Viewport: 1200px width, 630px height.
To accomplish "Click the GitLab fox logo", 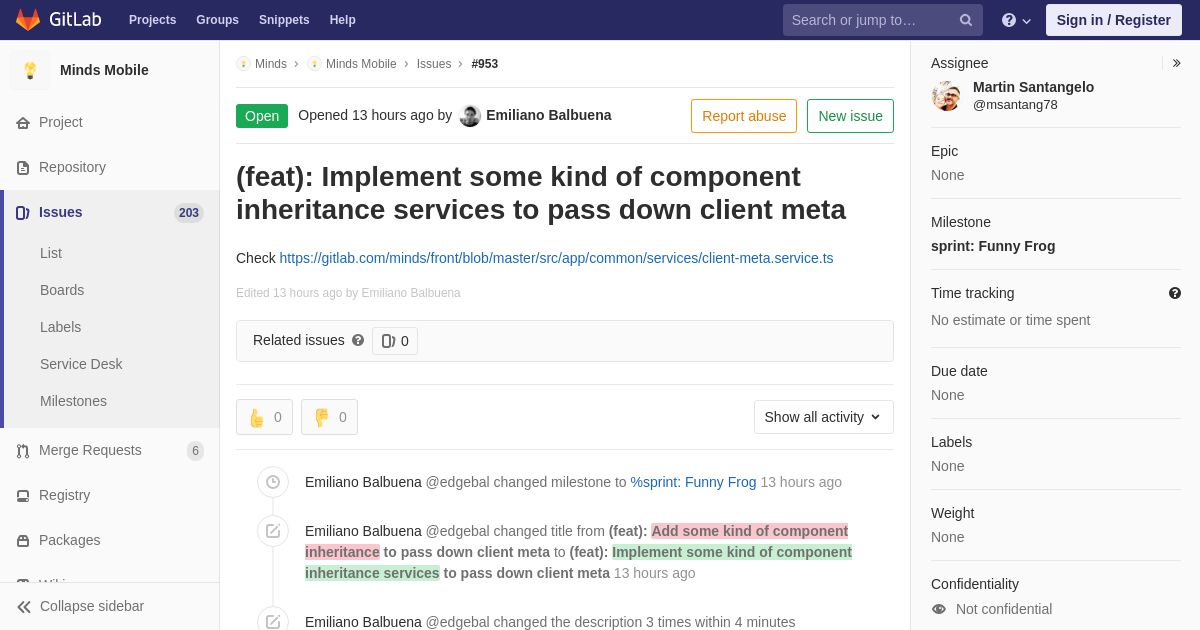I will coord(28,20).
